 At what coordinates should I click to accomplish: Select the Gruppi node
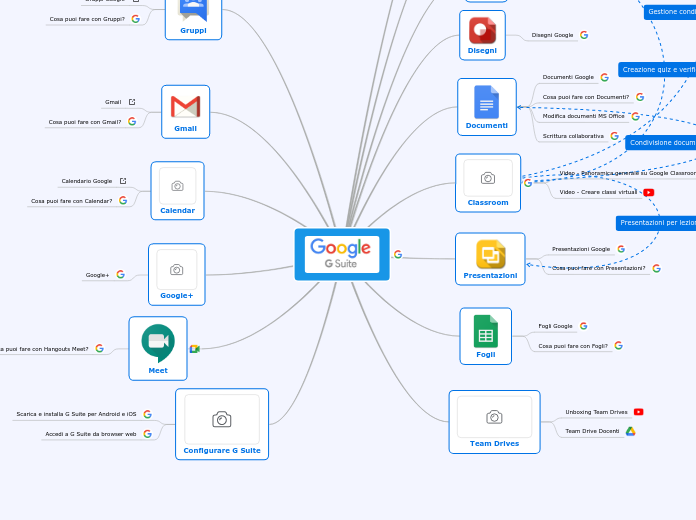coord(193,18)
